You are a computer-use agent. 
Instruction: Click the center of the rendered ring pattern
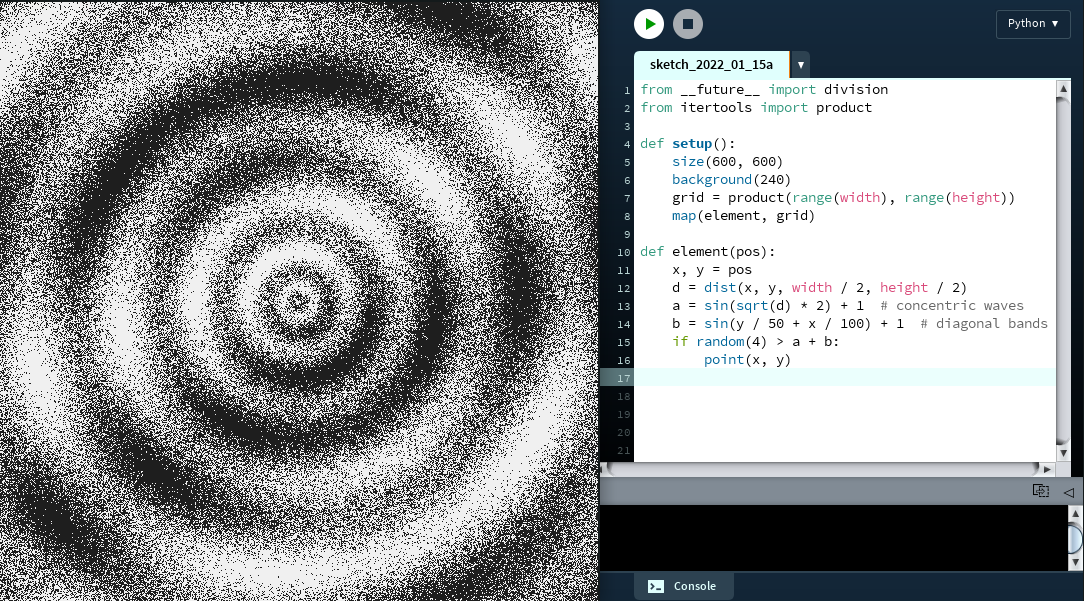click(299, 300)
